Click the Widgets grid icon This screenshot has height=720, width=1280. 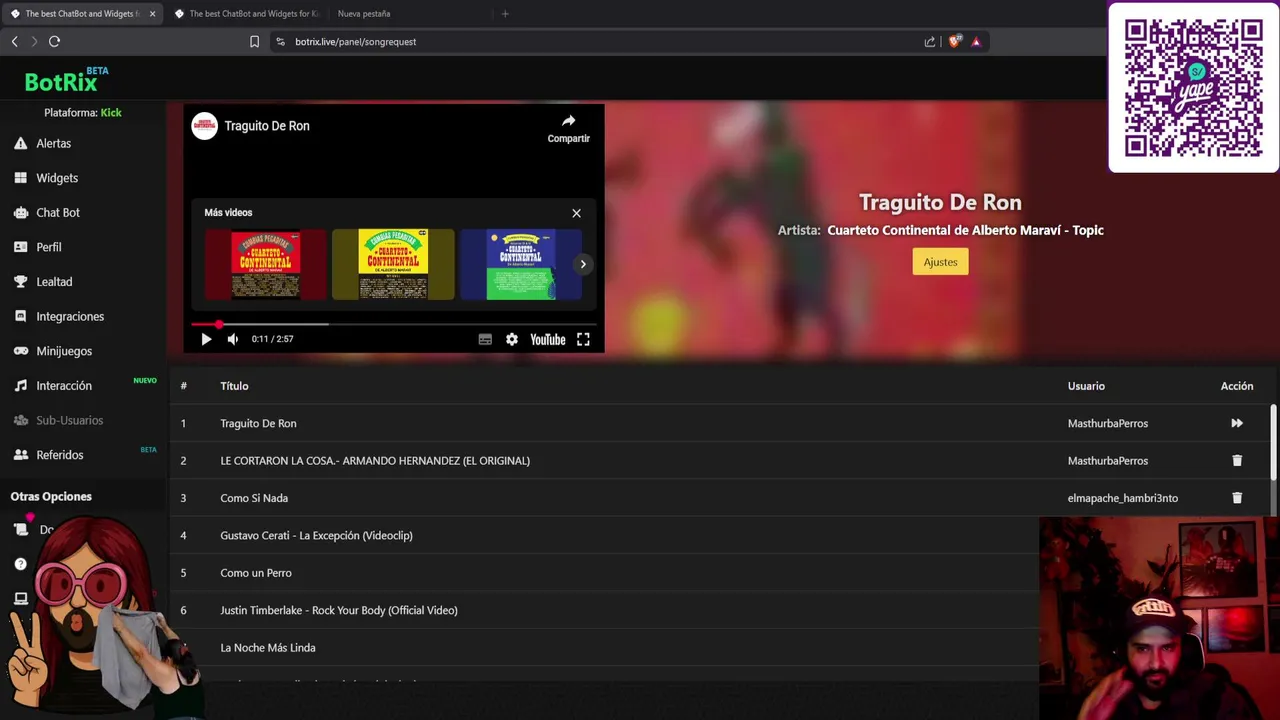(x=20, y=178)
